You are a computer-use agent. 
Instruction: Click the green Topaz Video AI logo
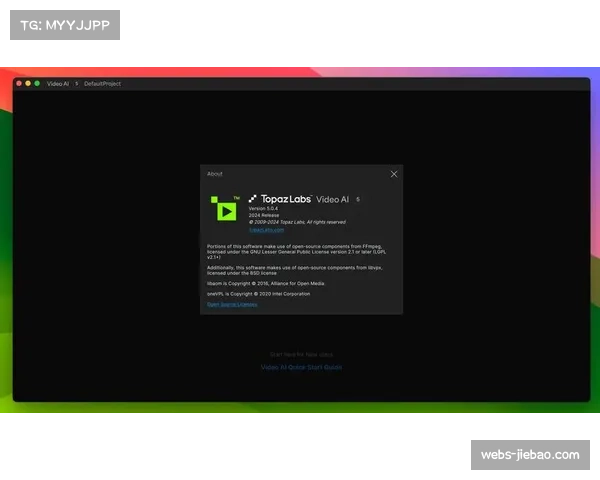point(225,208)
